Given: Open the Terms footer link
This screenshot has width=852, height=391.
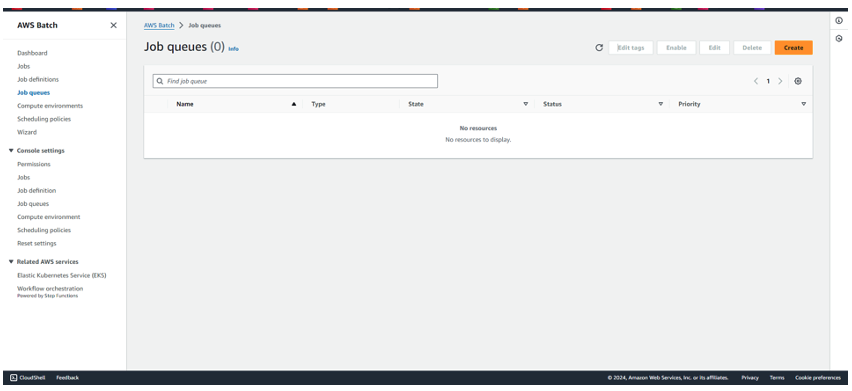Looking at the screenshot, I should tap(777, 377).
